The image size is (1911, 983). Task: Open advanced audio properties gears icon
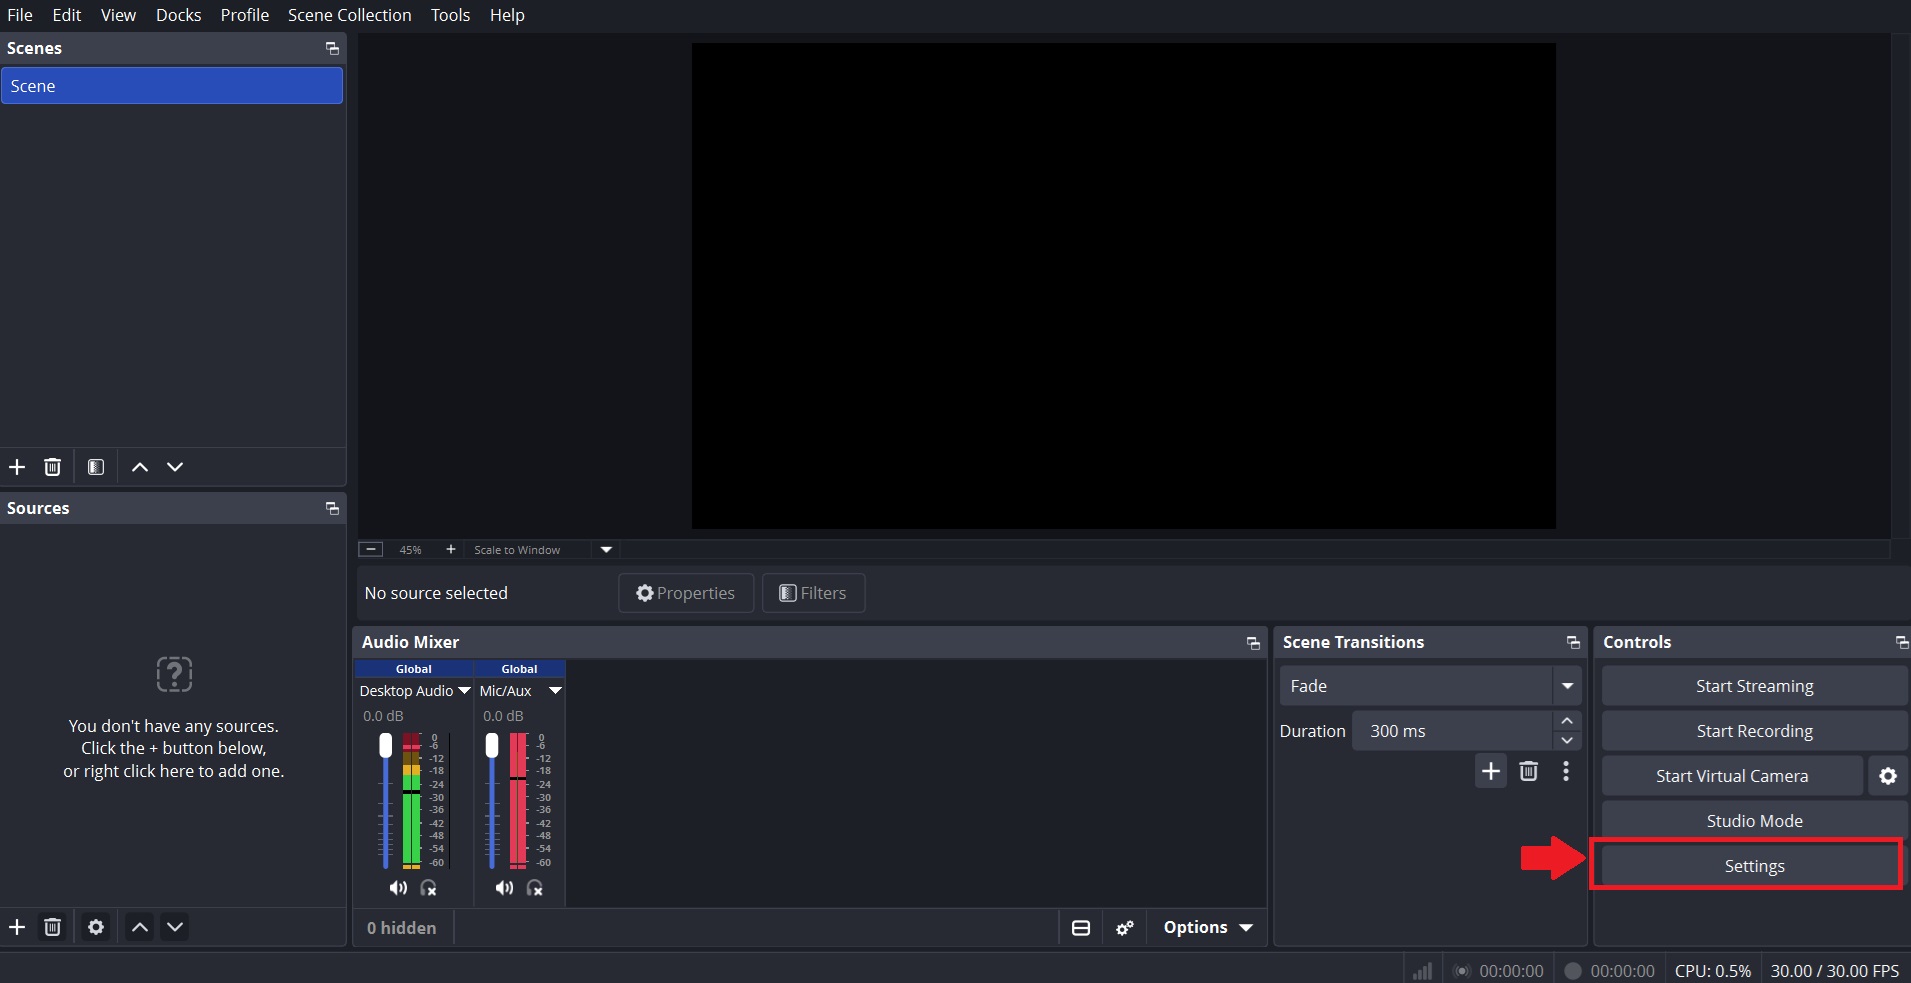tap(1125, 928)
